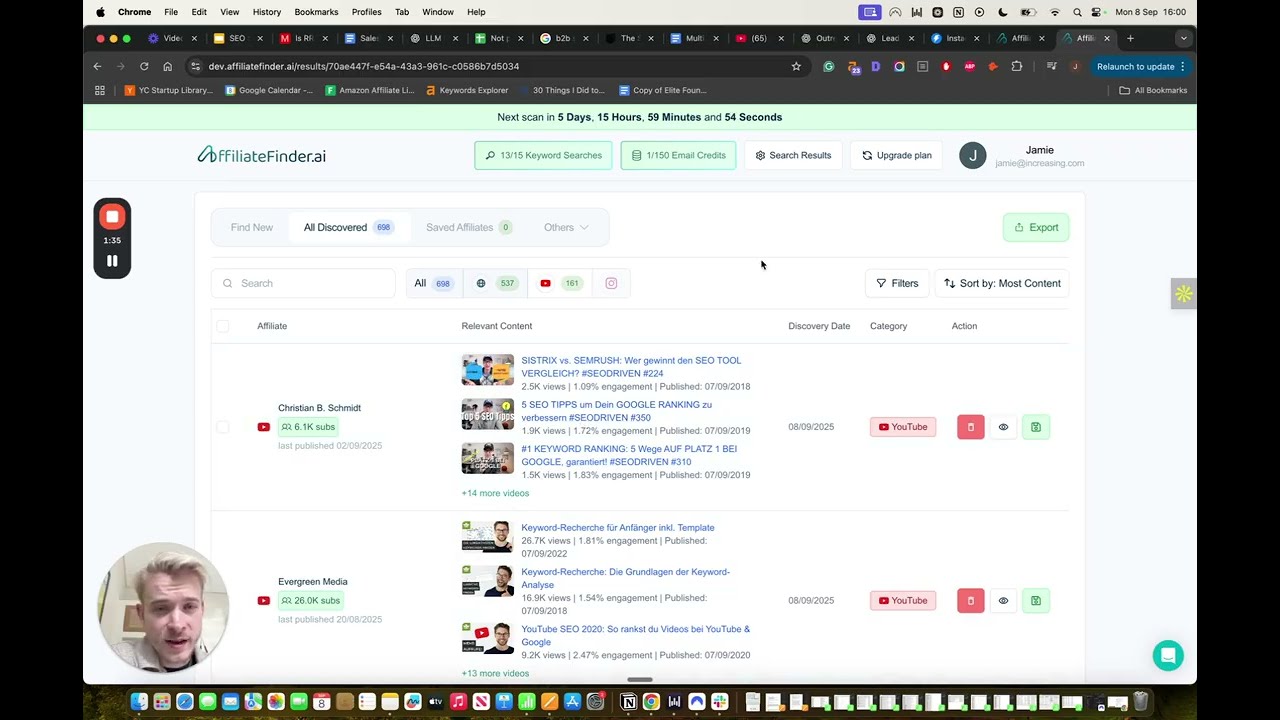Open the Apple menu
Image resolution: width=1280 pixels, height=720 pixels.
pyautogui.click(x=100, y=12)
